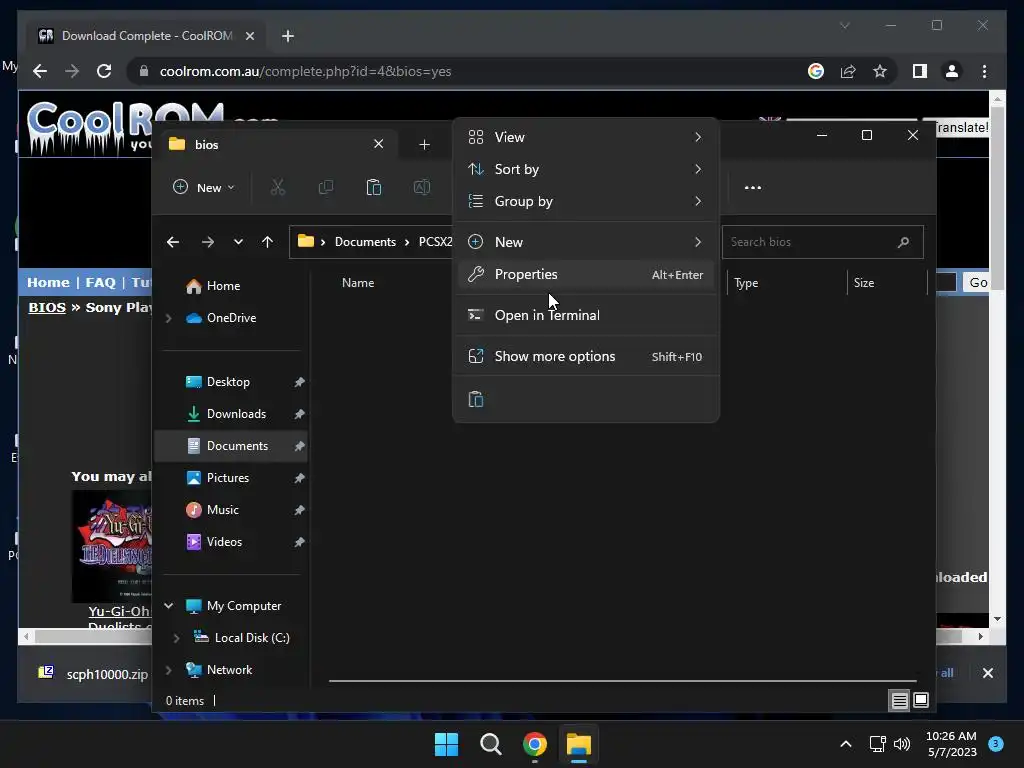
Task: Go forward in File Explorer navigation
Action: pyautogui.click(x=208, y=242)
